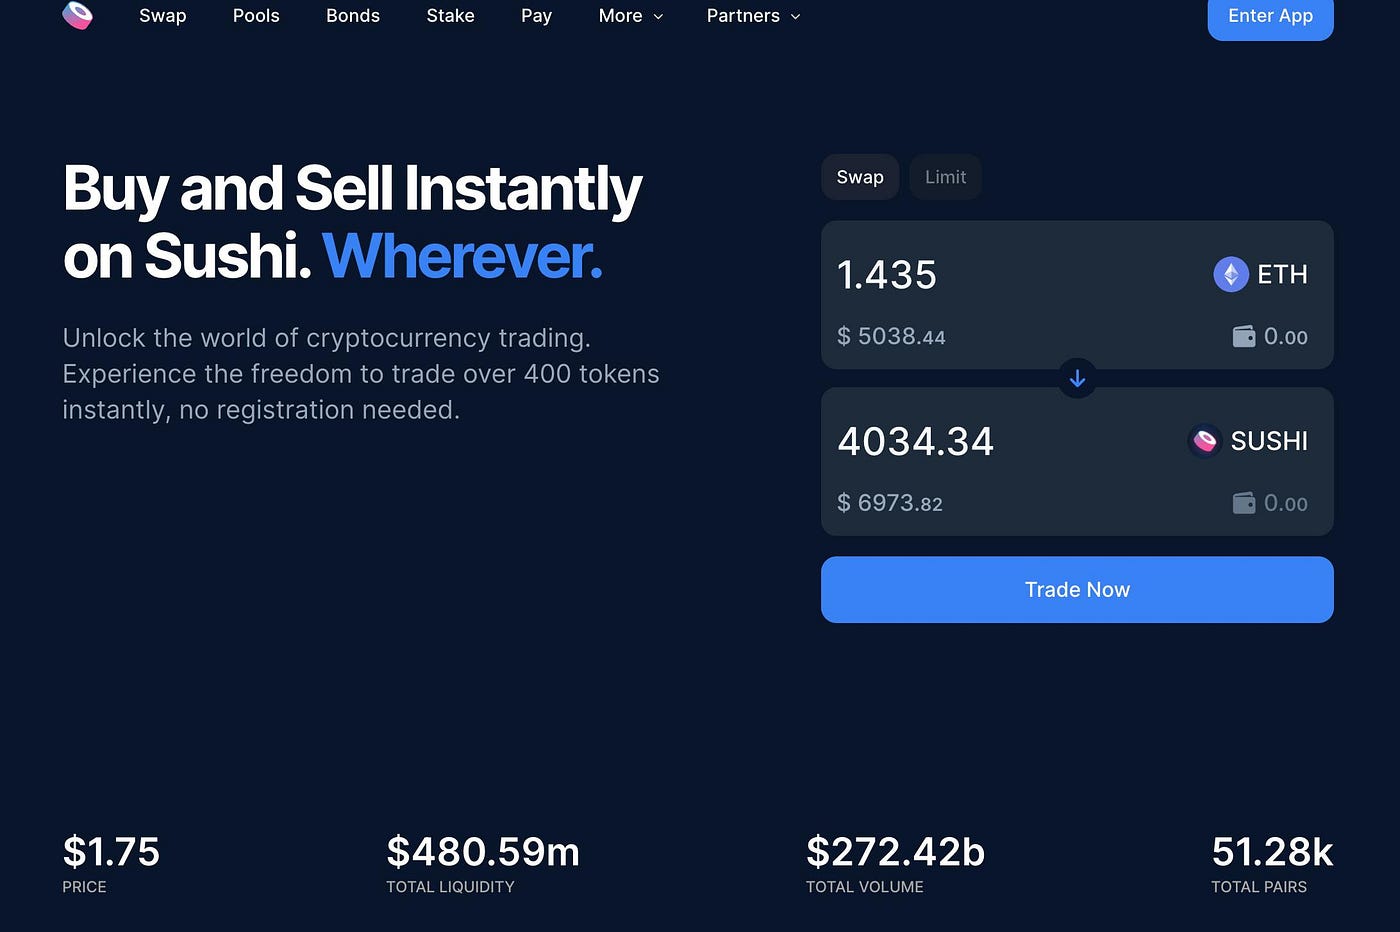The width and height of the screenshot is (1400, 932).
Task: Switch to Limit order mode
Action: [x=944, y=177]
